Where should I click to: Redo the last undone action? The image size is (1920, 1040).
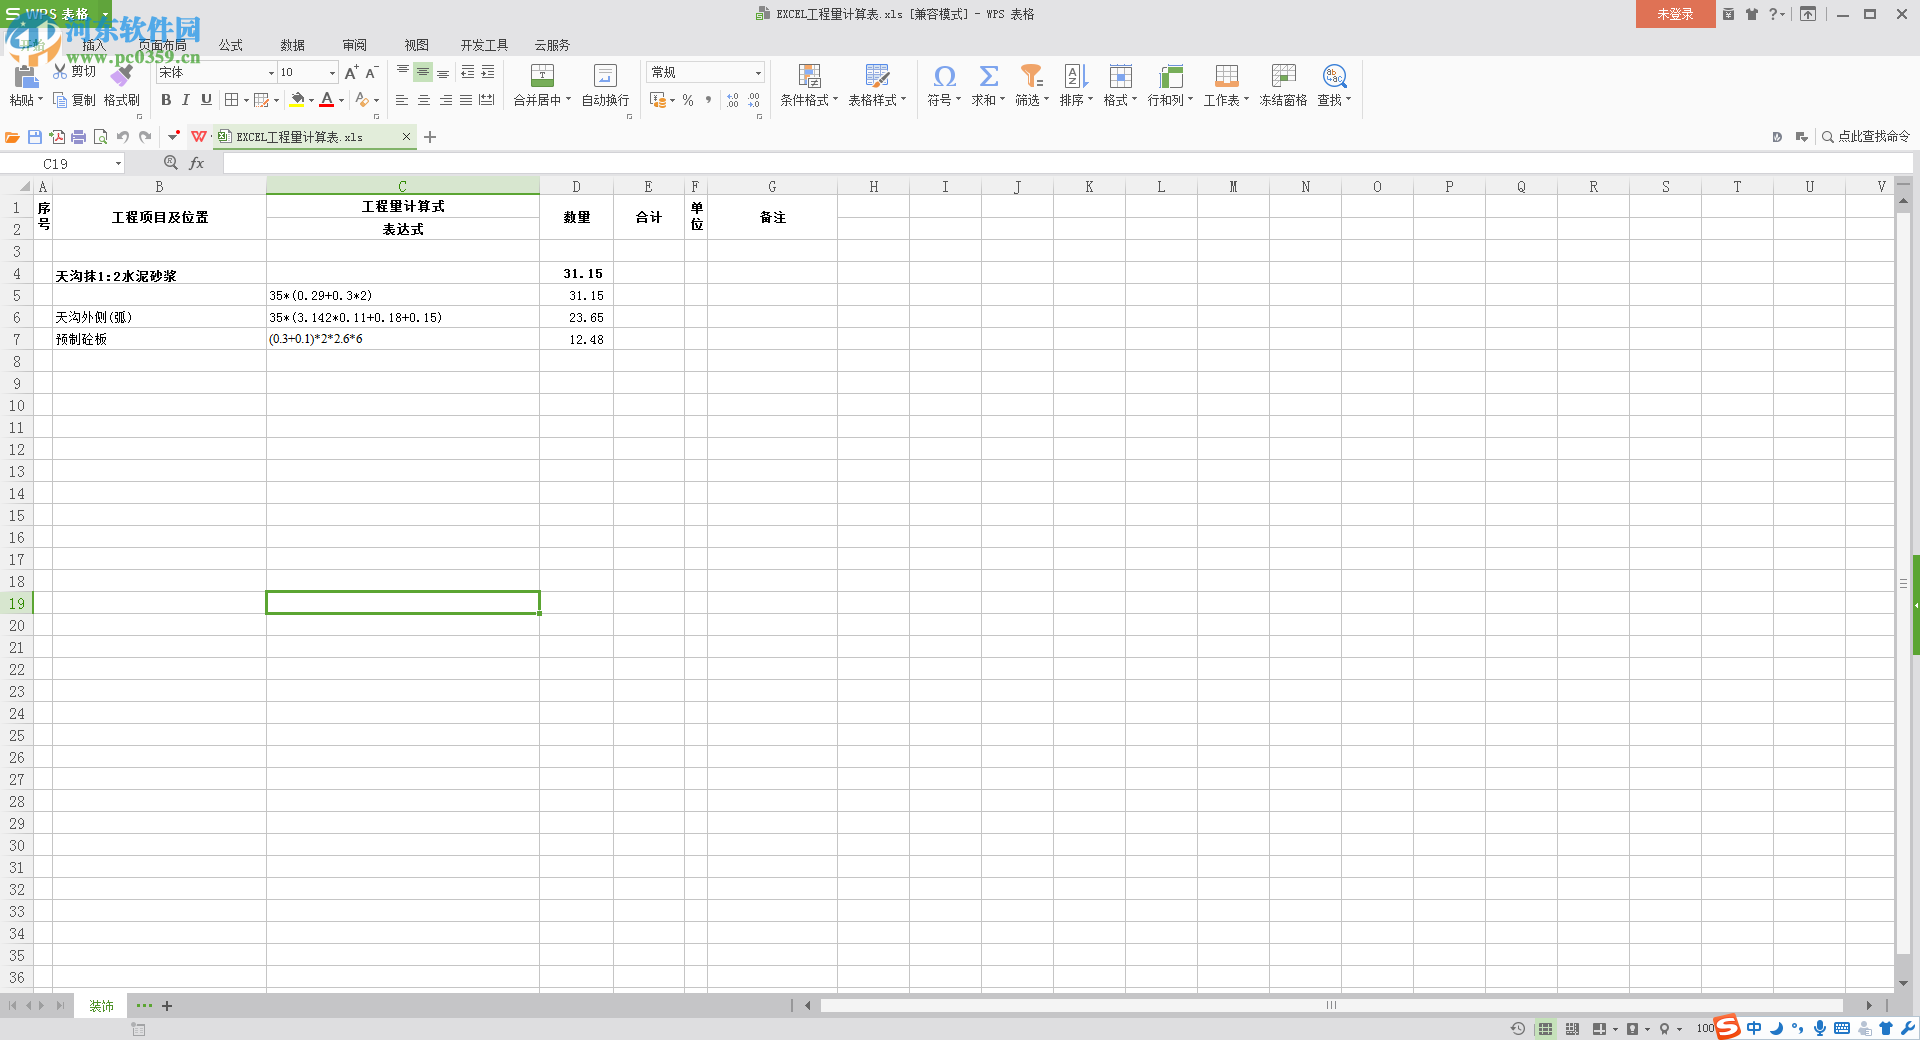point(145,137)
